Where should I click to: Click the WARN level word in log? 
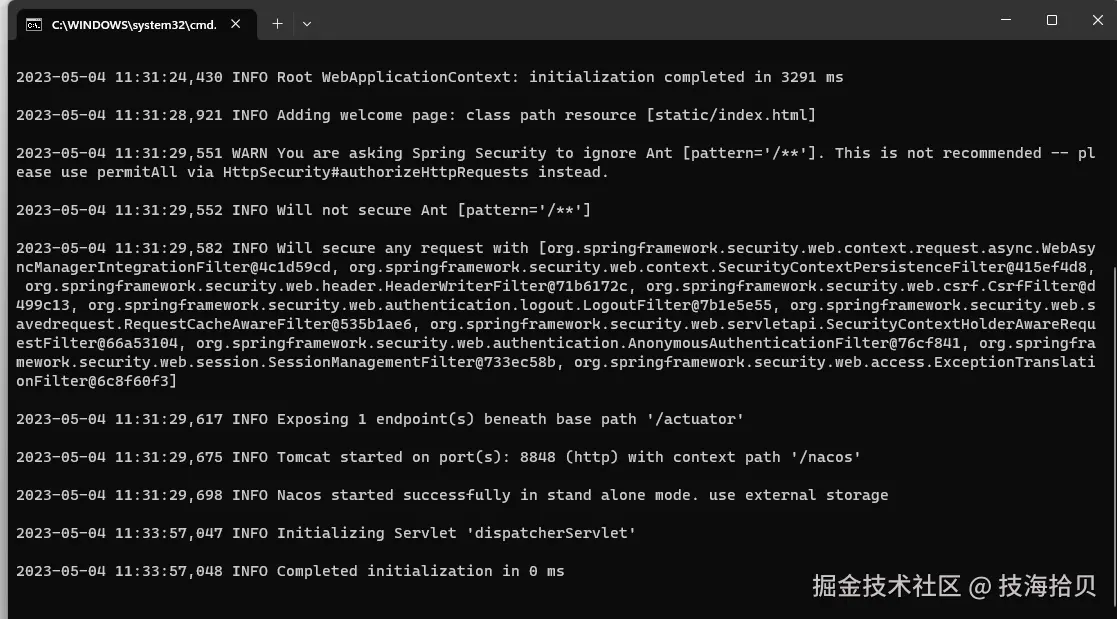[x=249, y=153]
